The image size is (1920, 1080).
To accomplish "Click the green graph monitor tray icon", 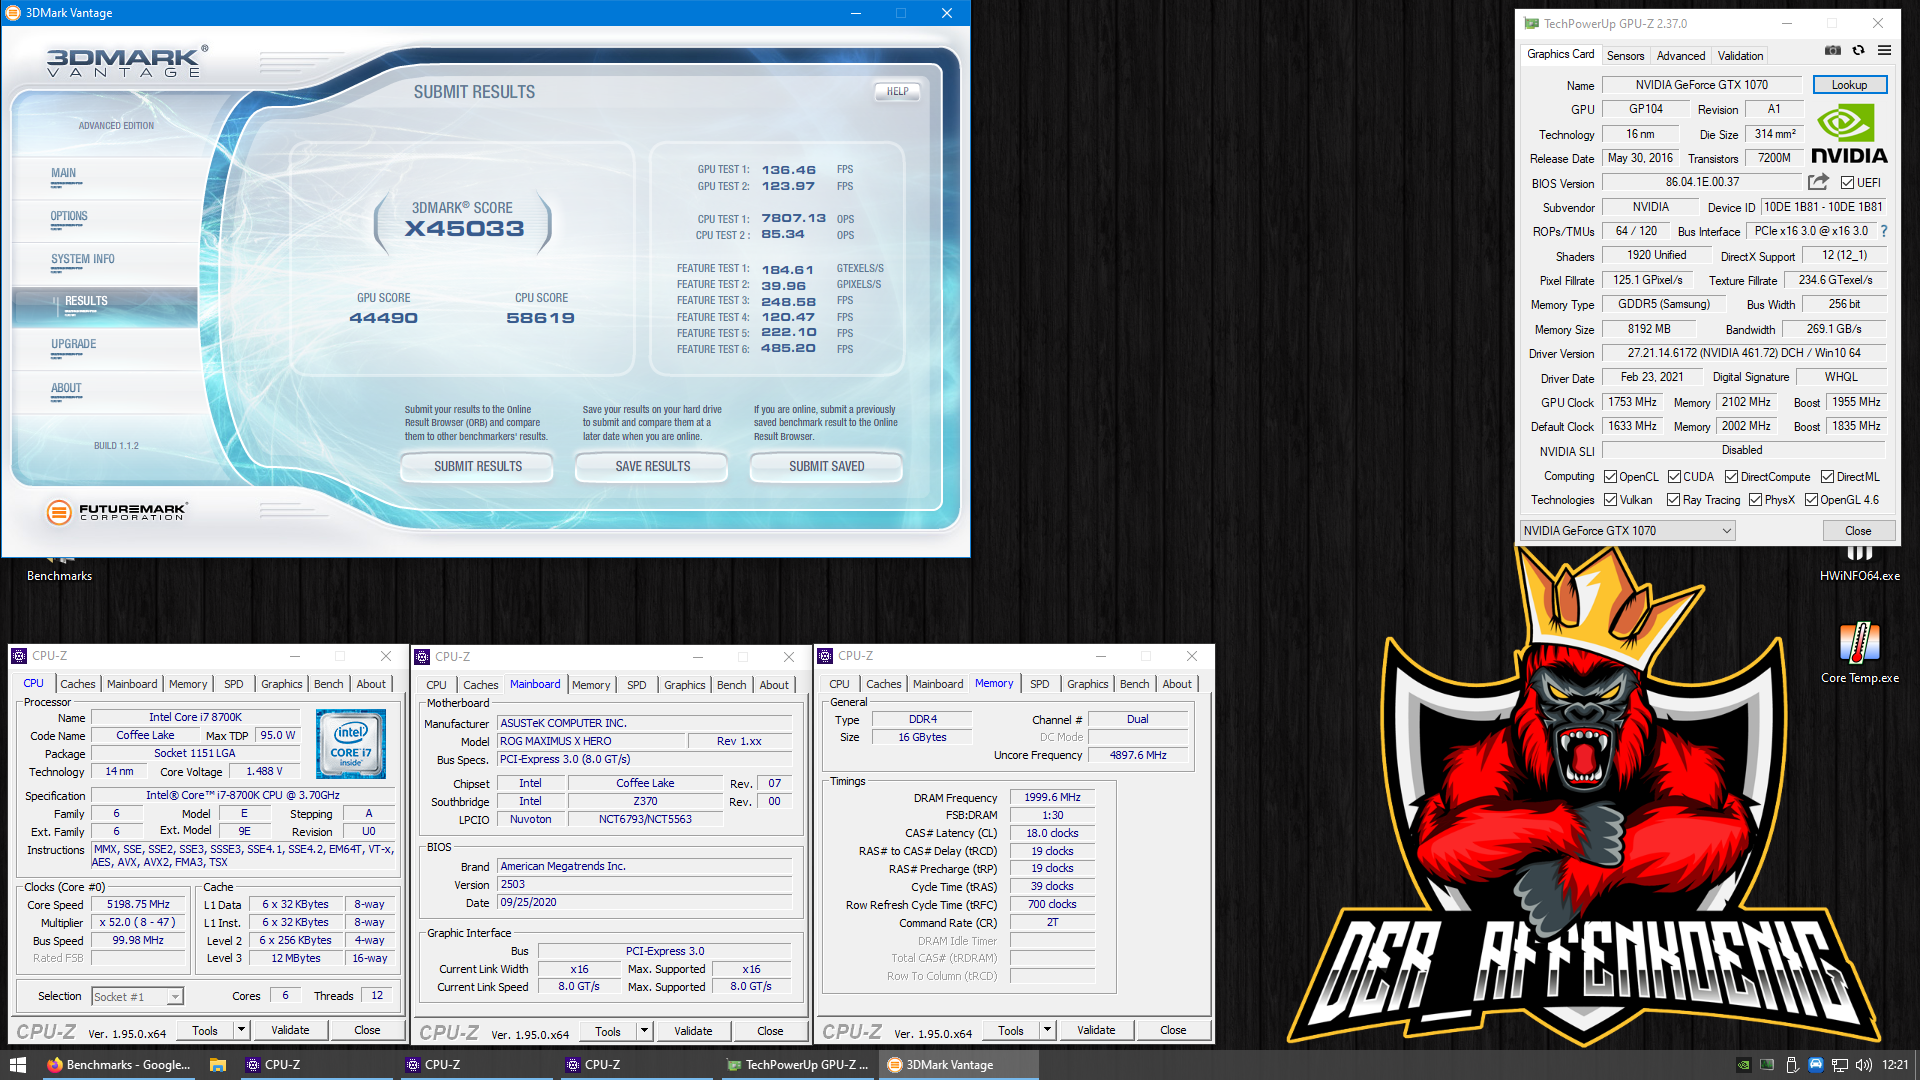I will (x=1767, y=1065).
